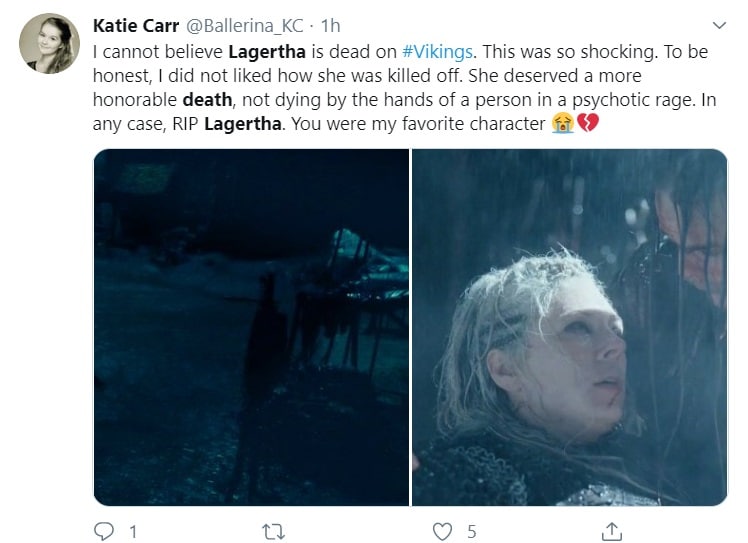Click the 1h timestamp
Image resolution: width=748 pixels, height=543 pixels.
pos(331,26)
